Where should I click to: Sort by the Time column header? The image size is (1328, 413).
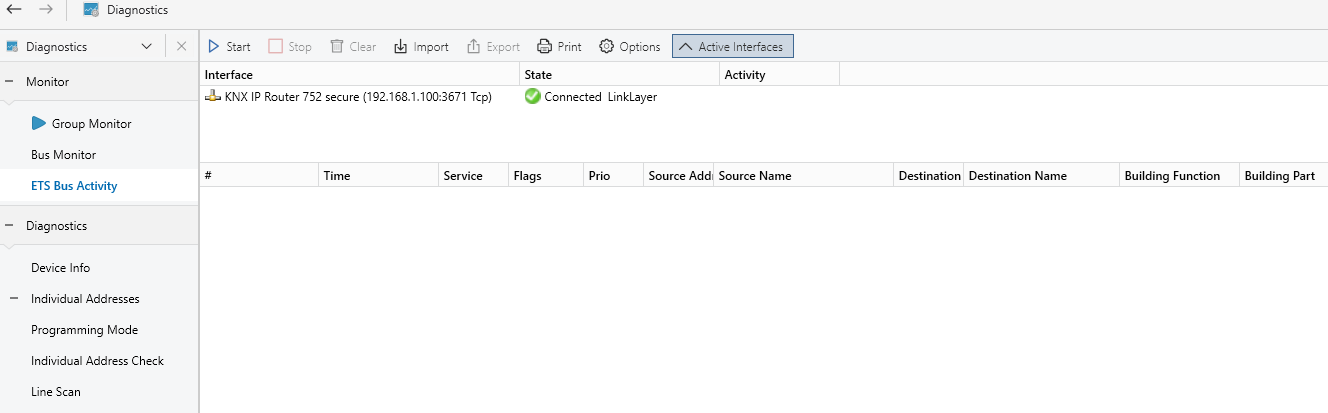[x=379, y=175]
